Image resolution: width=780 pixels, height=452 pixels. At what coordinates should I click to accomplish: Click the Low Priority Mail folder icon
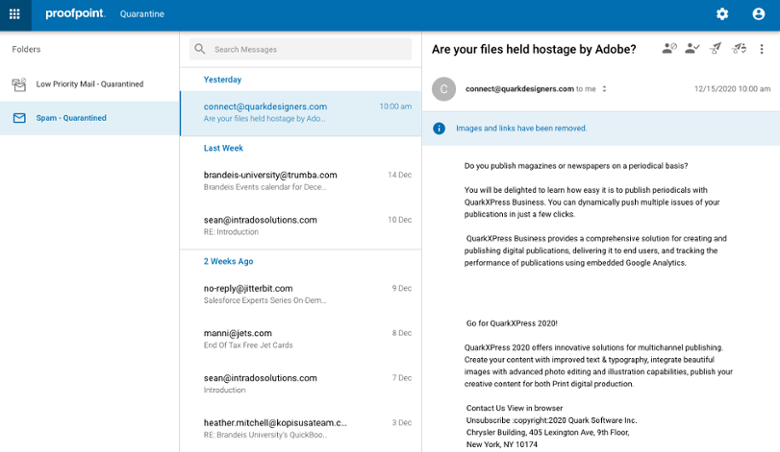pyautogui.click(x=19, y=85)
